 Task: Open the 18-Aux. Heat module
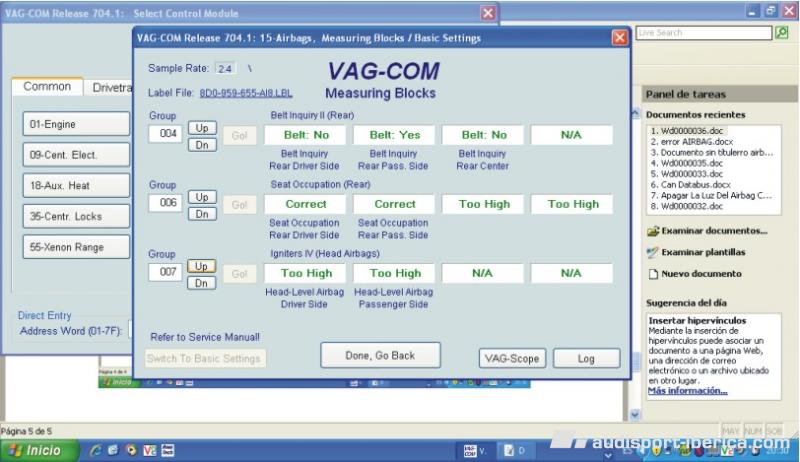pos(76,185)
